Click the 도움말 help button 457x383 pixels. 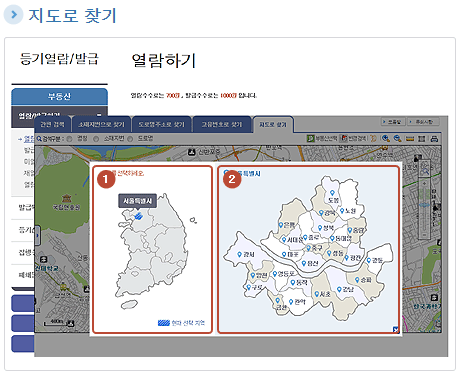coord(393,122)
